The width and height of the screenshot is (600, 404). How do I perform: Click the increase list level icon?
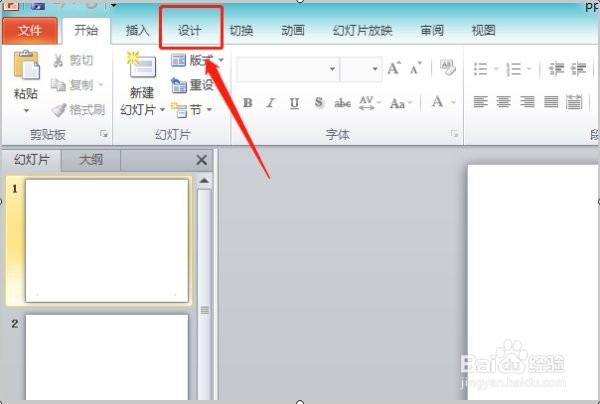click(x=579, y=69)
